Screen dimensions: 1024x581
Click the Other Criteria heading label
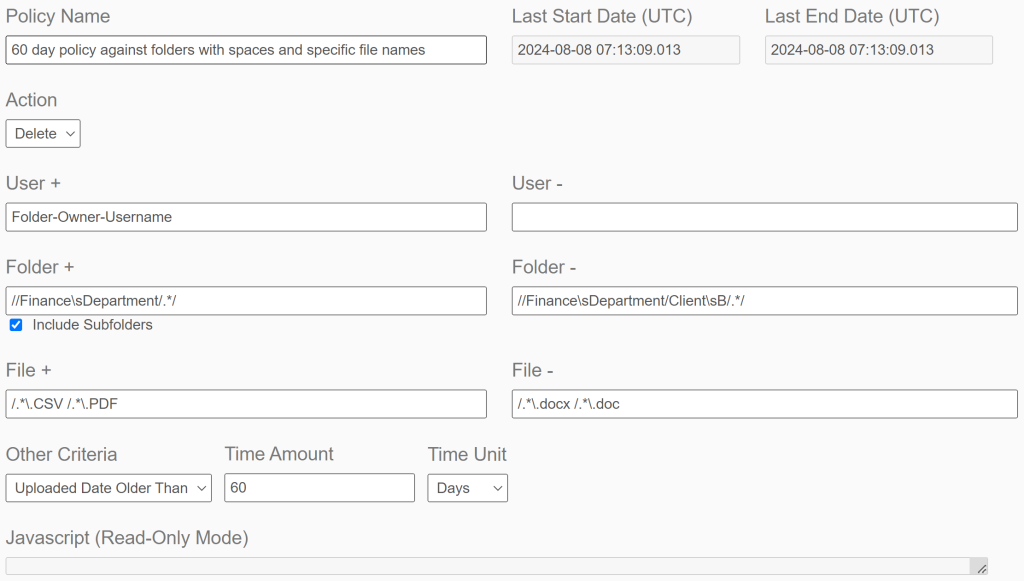point(62,455)
